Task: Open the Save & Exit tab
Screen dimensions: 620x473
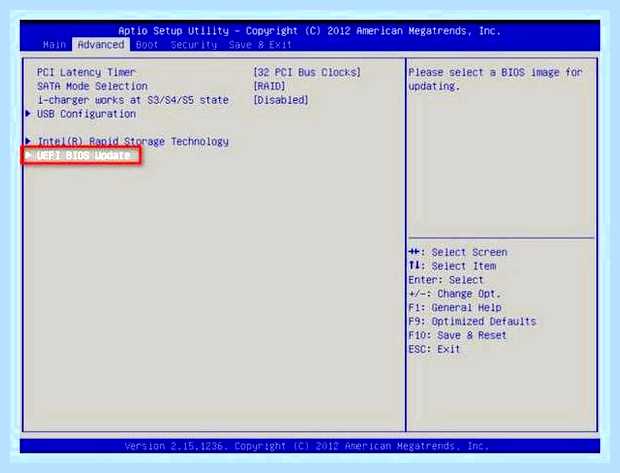Action: coord(260,45)
